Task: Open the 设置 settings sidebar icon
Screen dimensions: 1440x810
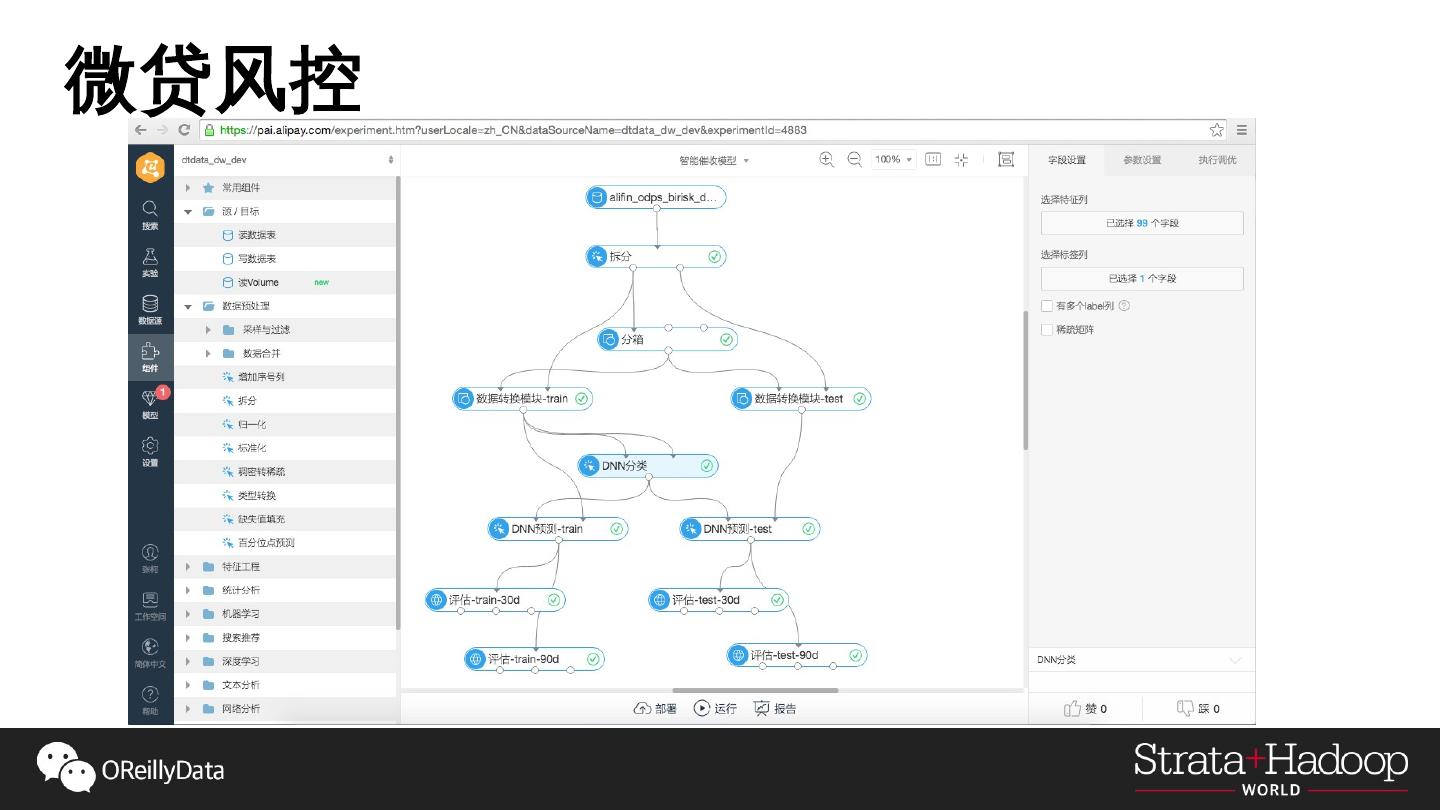Action: coord(149,452)
